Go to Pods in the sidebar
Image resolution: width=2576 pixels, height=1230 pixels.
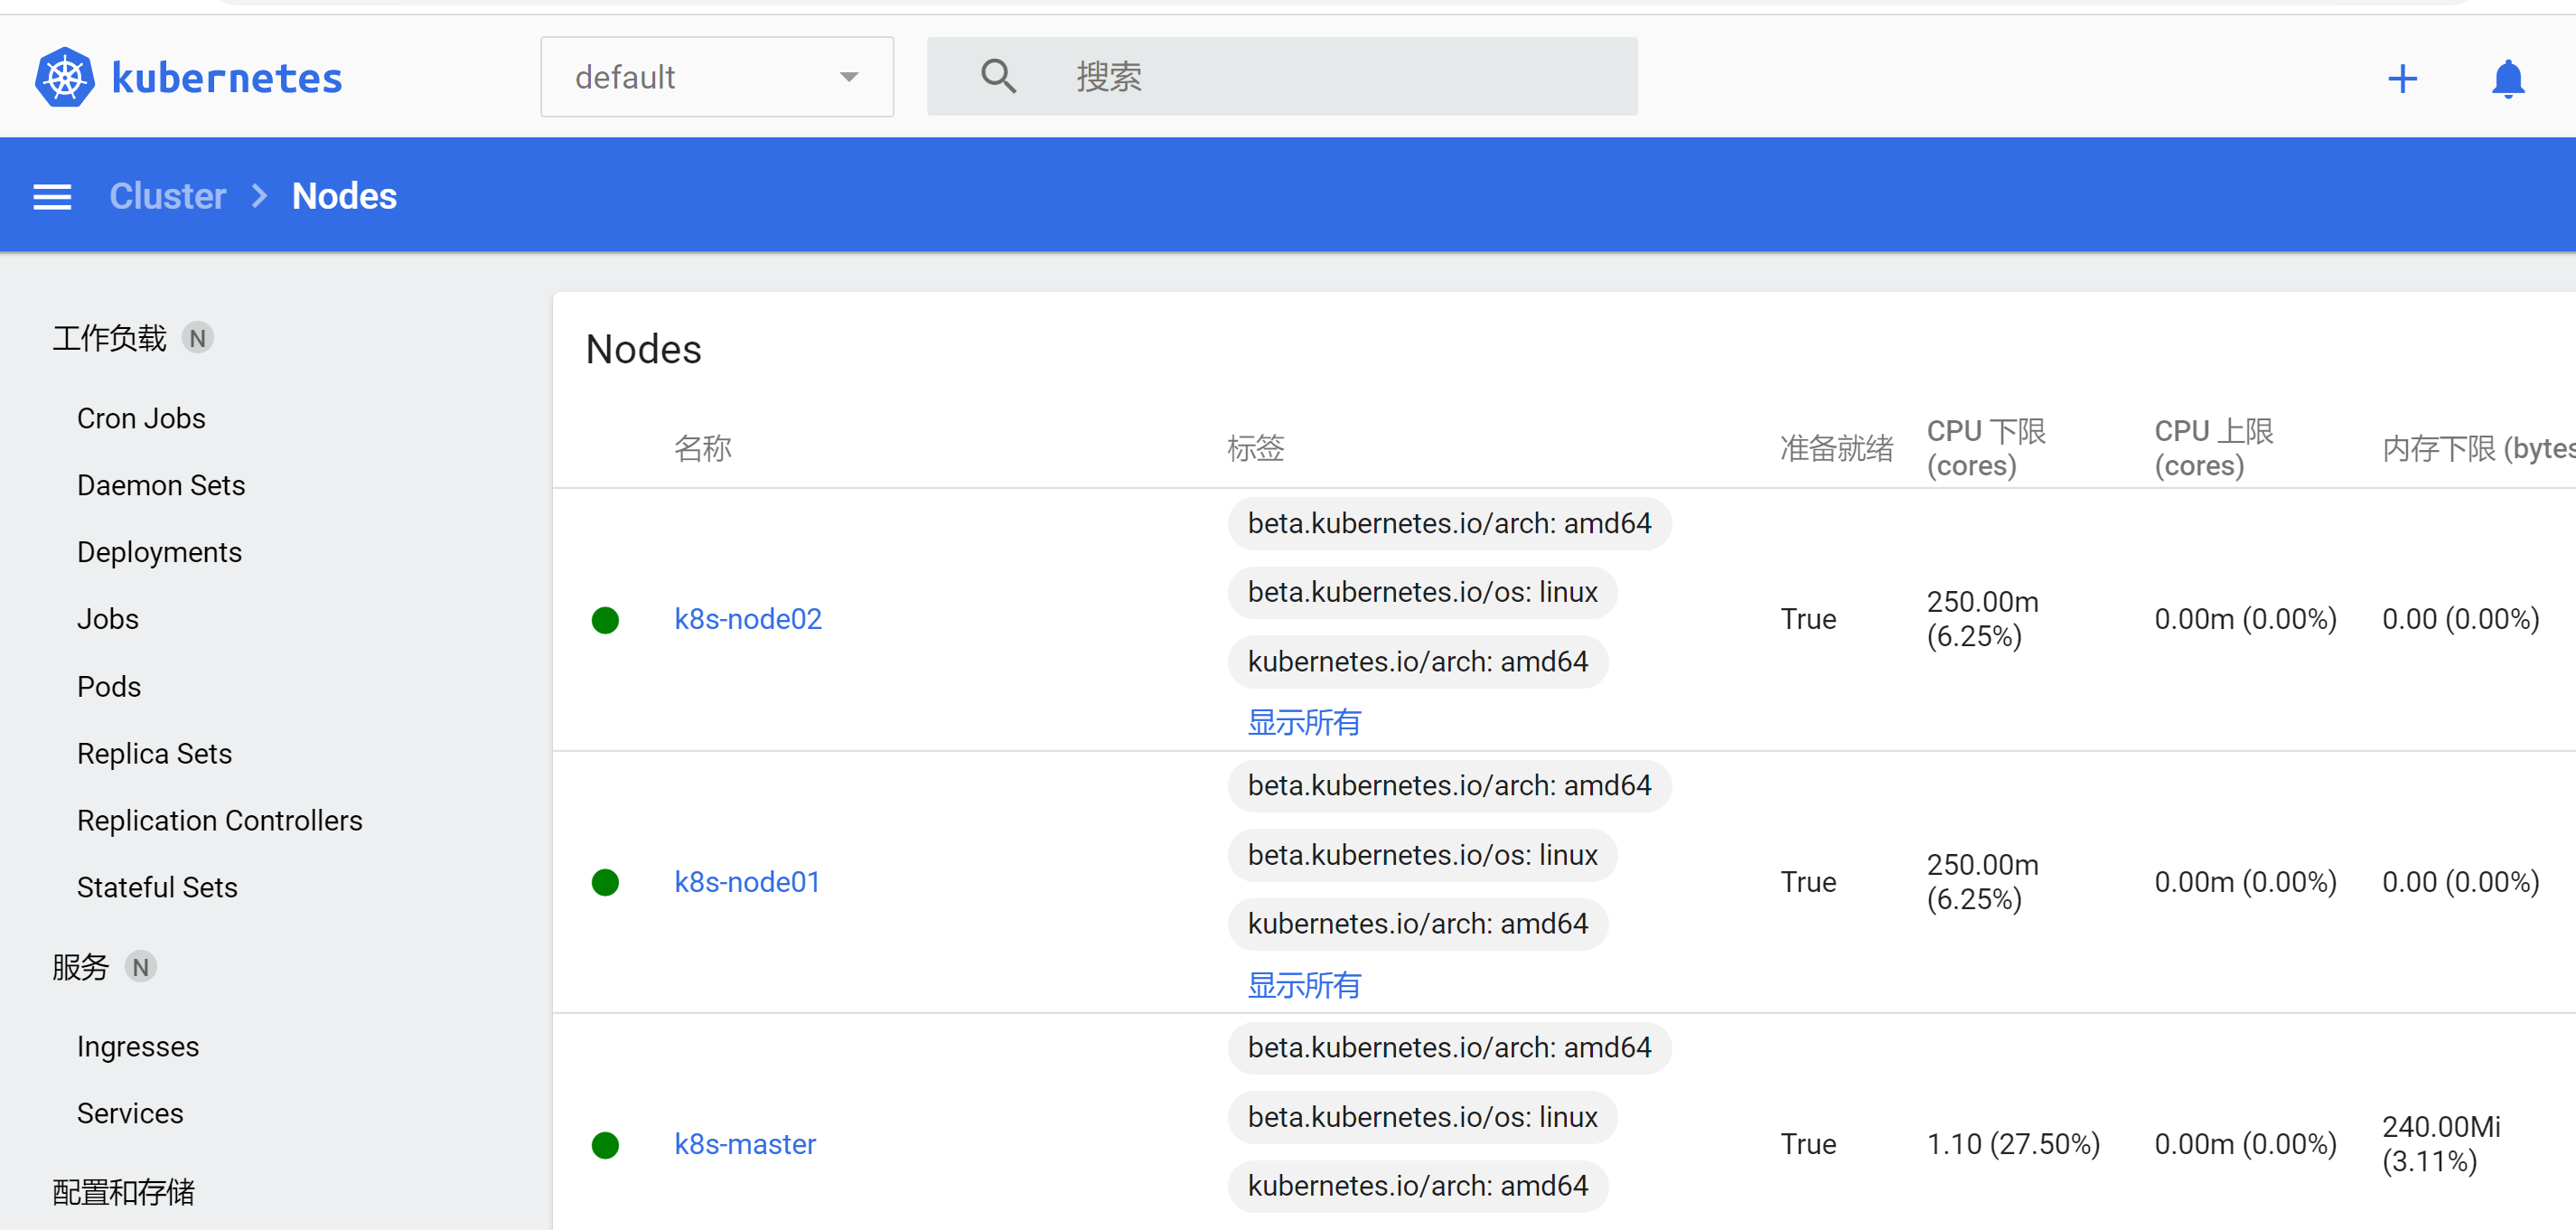tap(109, 686)
